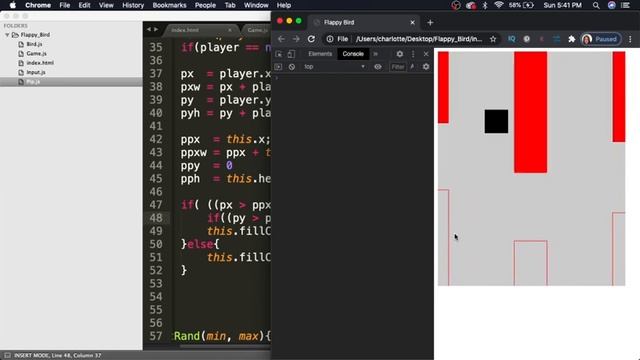Image resolution: width=640 pixels, height=360 pixels.
Task: Open the Bookmarks menu
Action: tap(169, 5)
